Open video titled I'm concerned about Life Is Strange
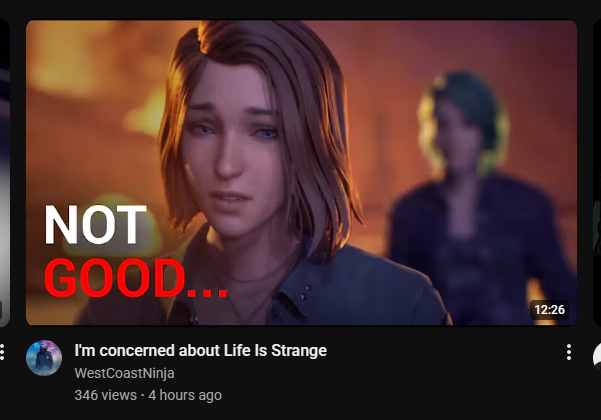This screenshot has width=601, height=420. click(200, 351)
